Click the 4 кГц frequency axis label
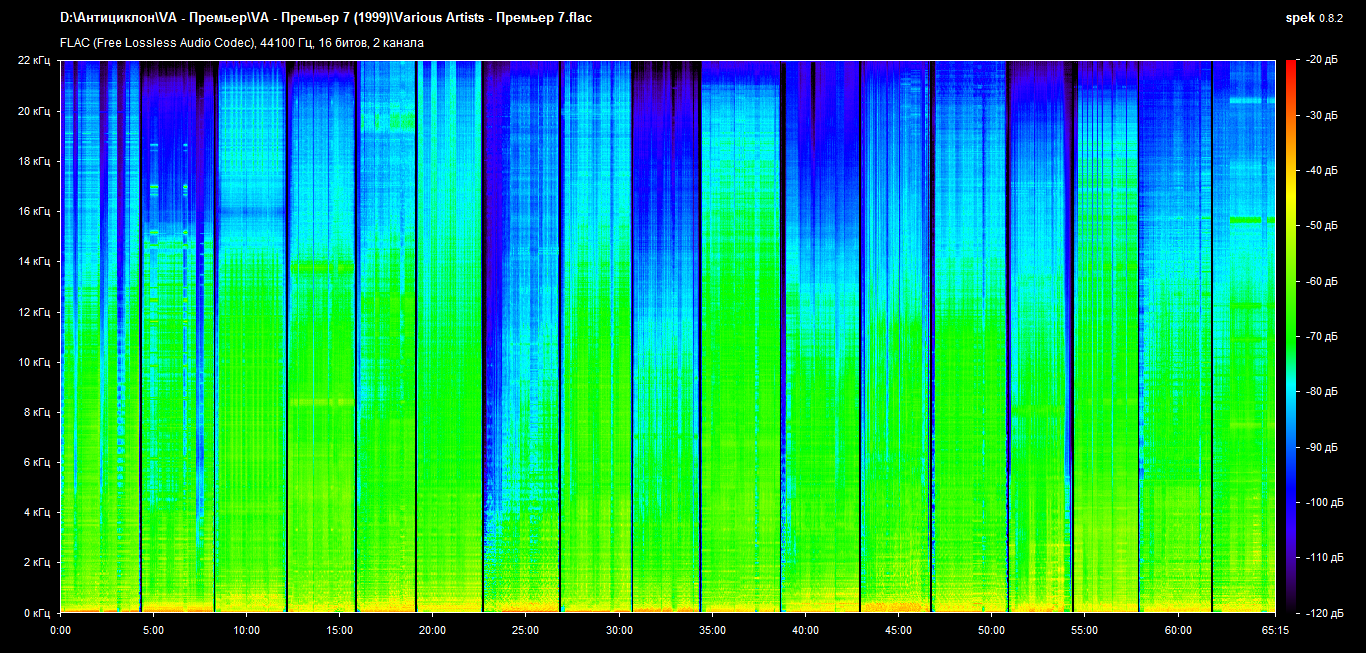The width and height of the screenshot is (1366, 653). click(38, 512)
